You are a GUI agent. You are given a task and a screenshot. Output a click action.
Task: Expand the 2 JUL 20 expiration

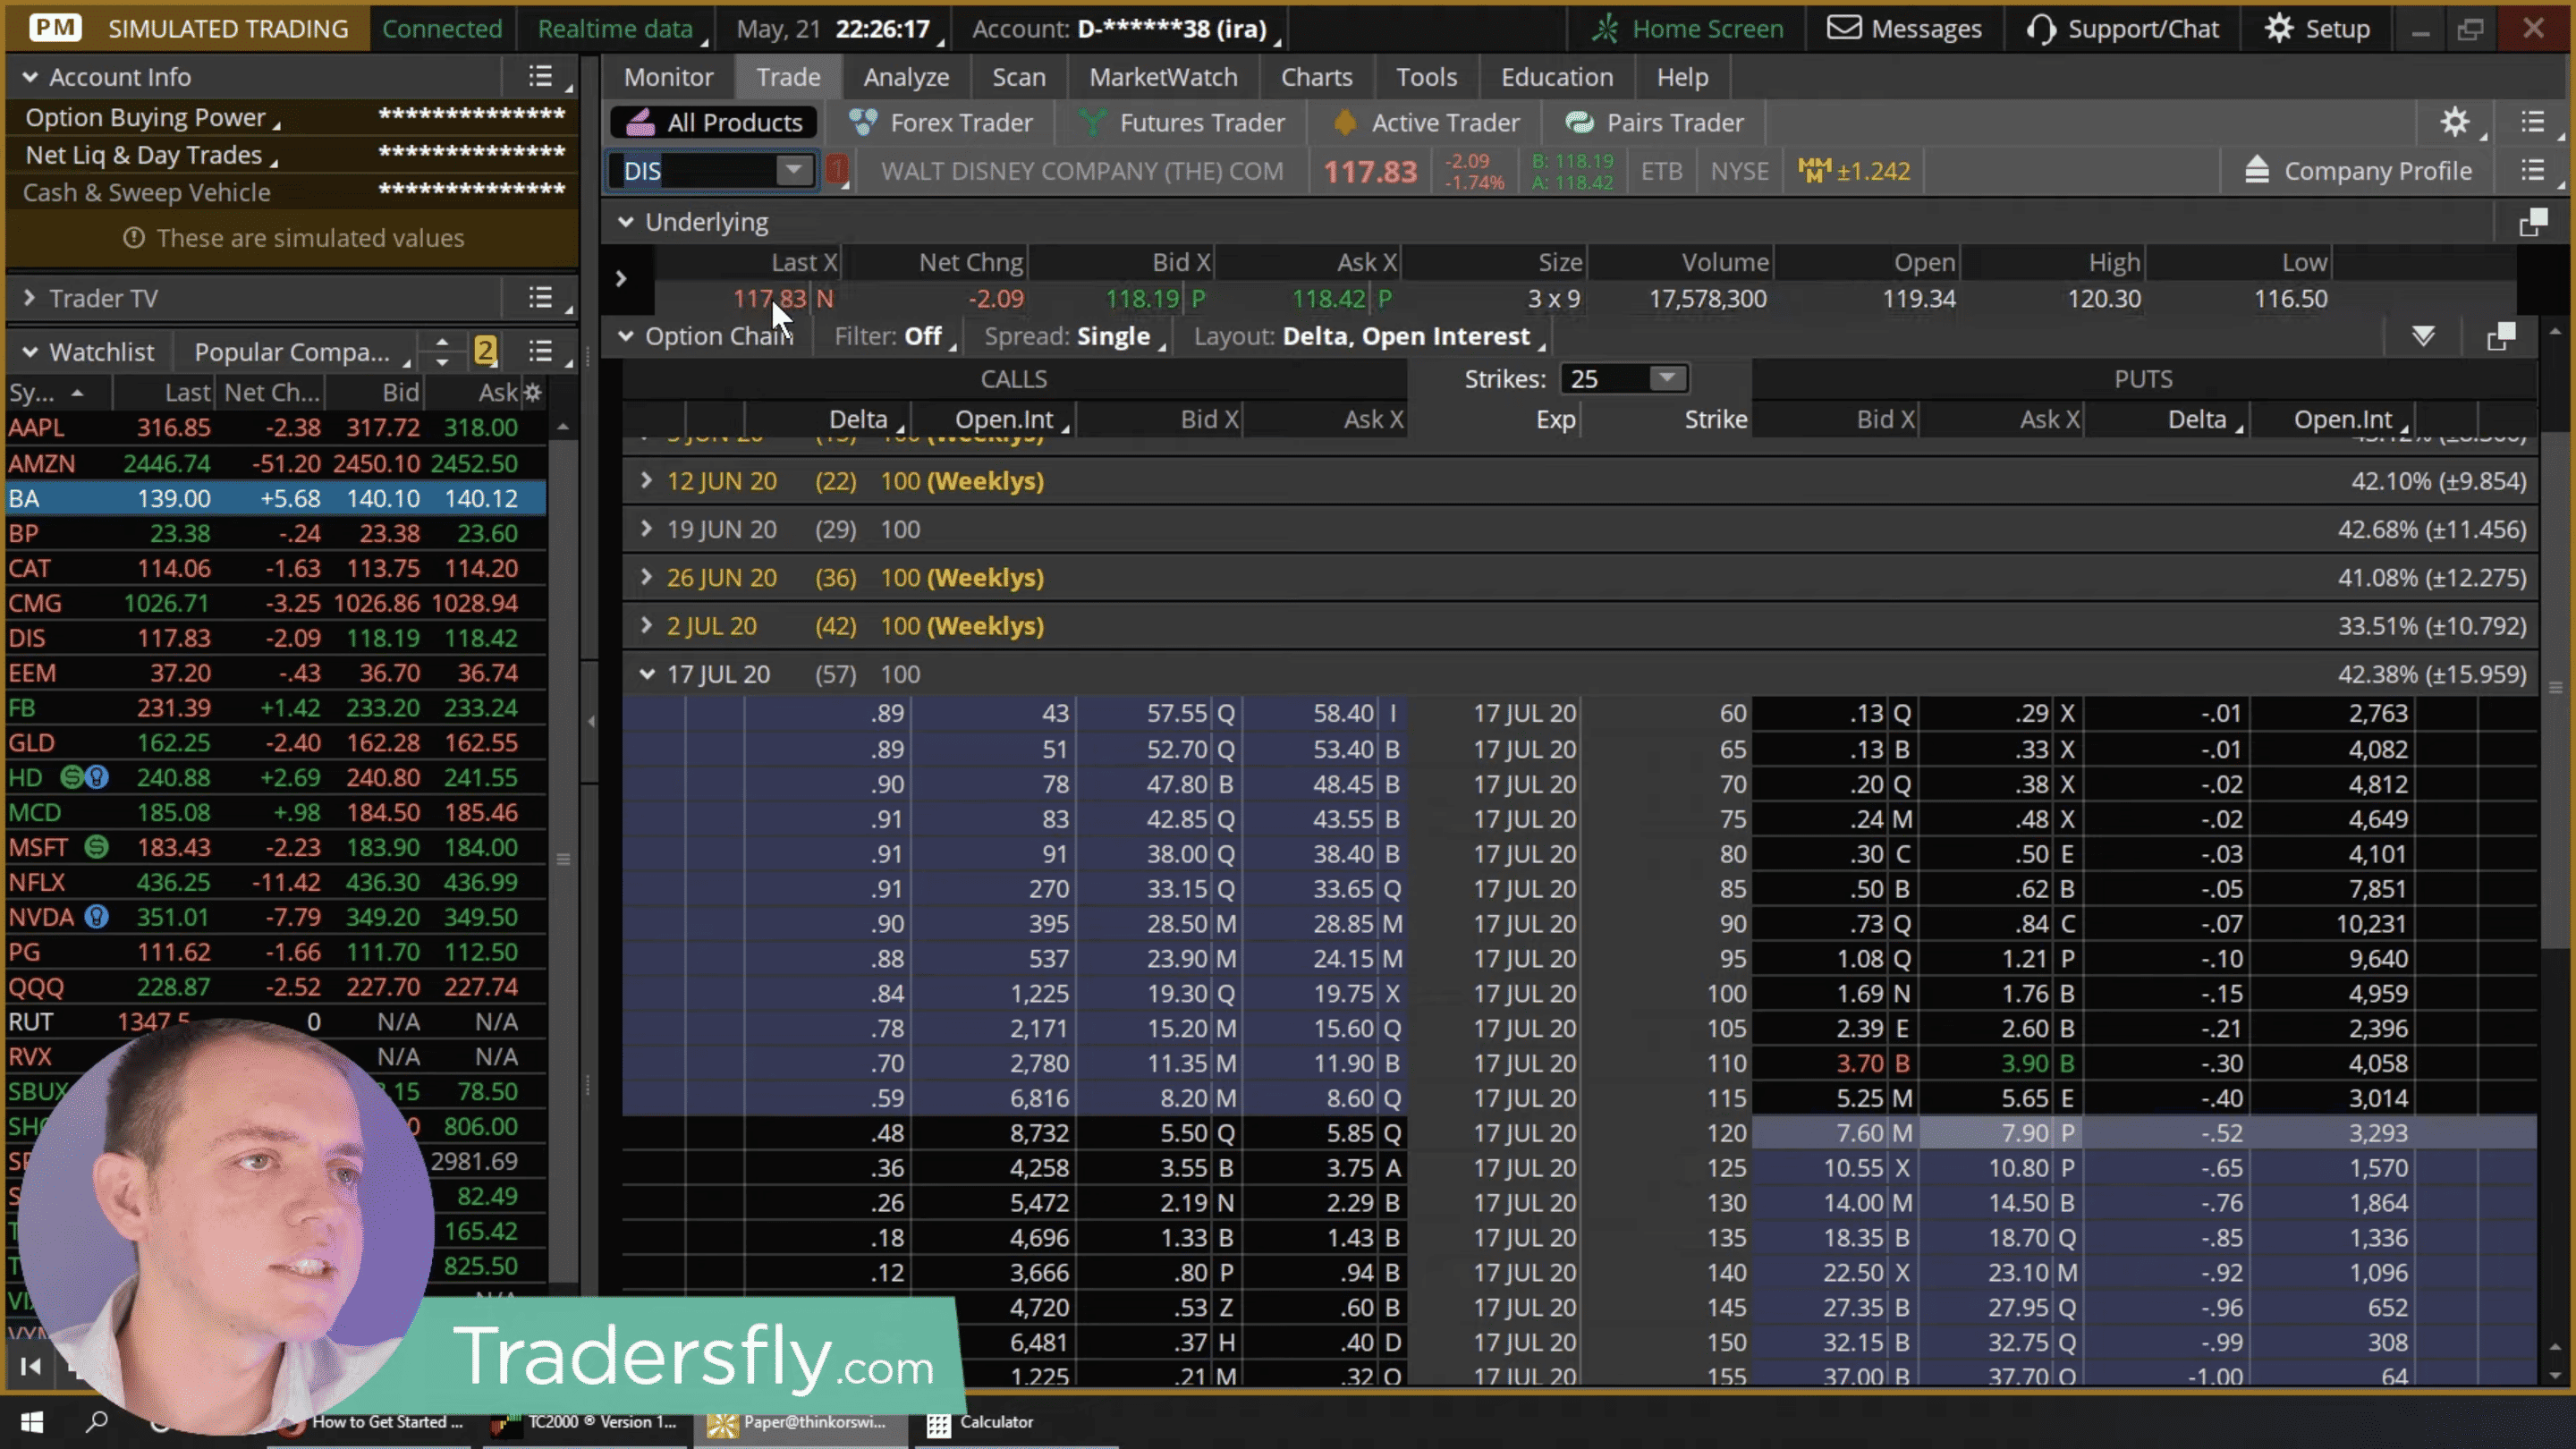click(x=647, y=626)
